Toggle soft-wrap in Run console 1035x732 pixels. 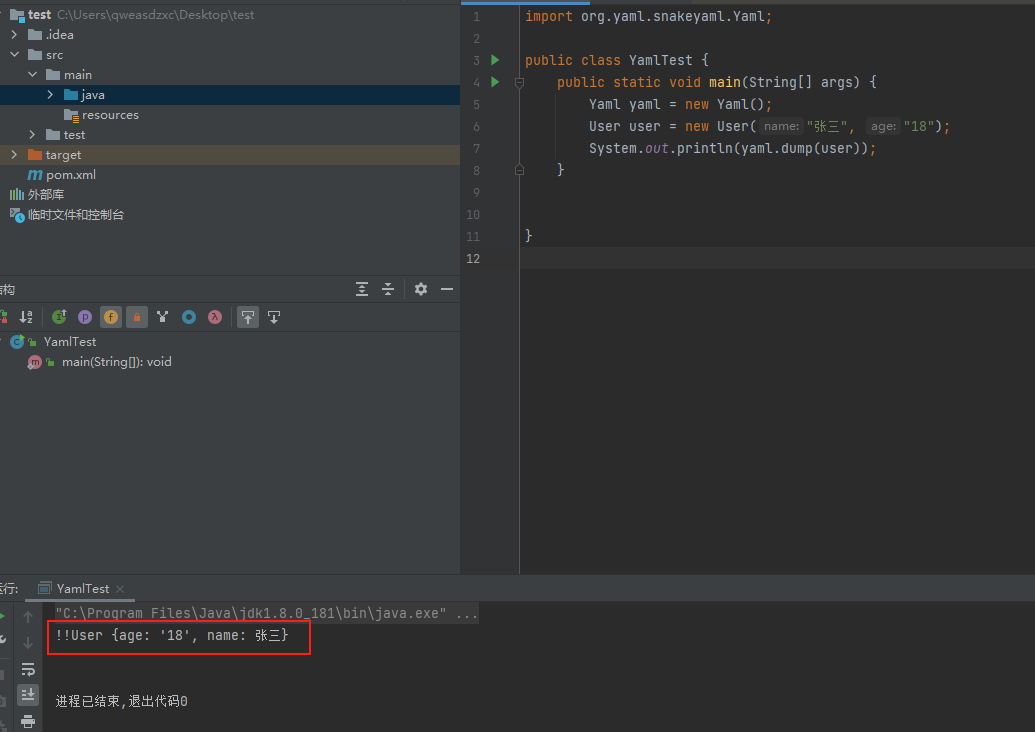click(28, 669)
